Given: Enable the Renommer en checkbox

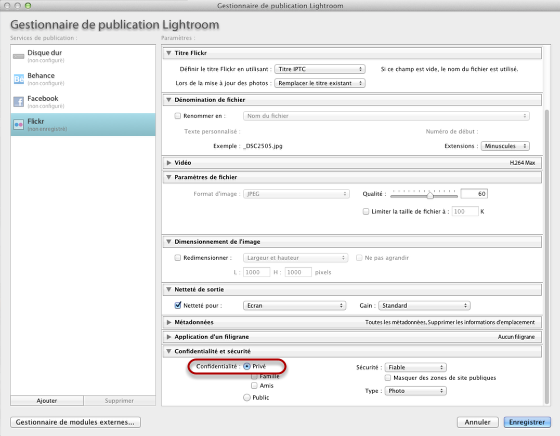Looking at the screenshot, I should [178, 116].
